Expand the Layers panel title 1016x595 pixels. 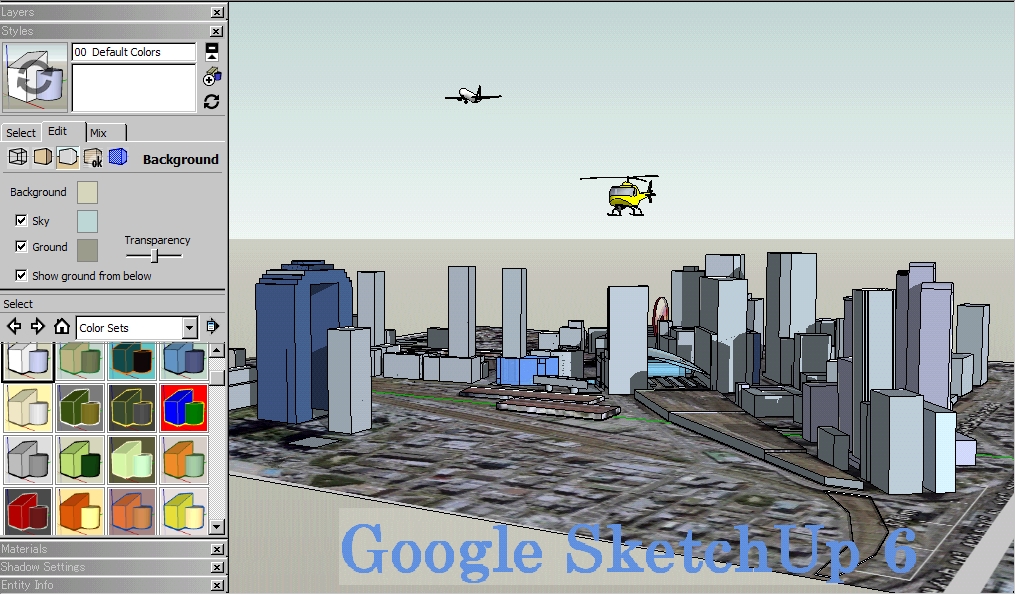(x=17, y=12)
